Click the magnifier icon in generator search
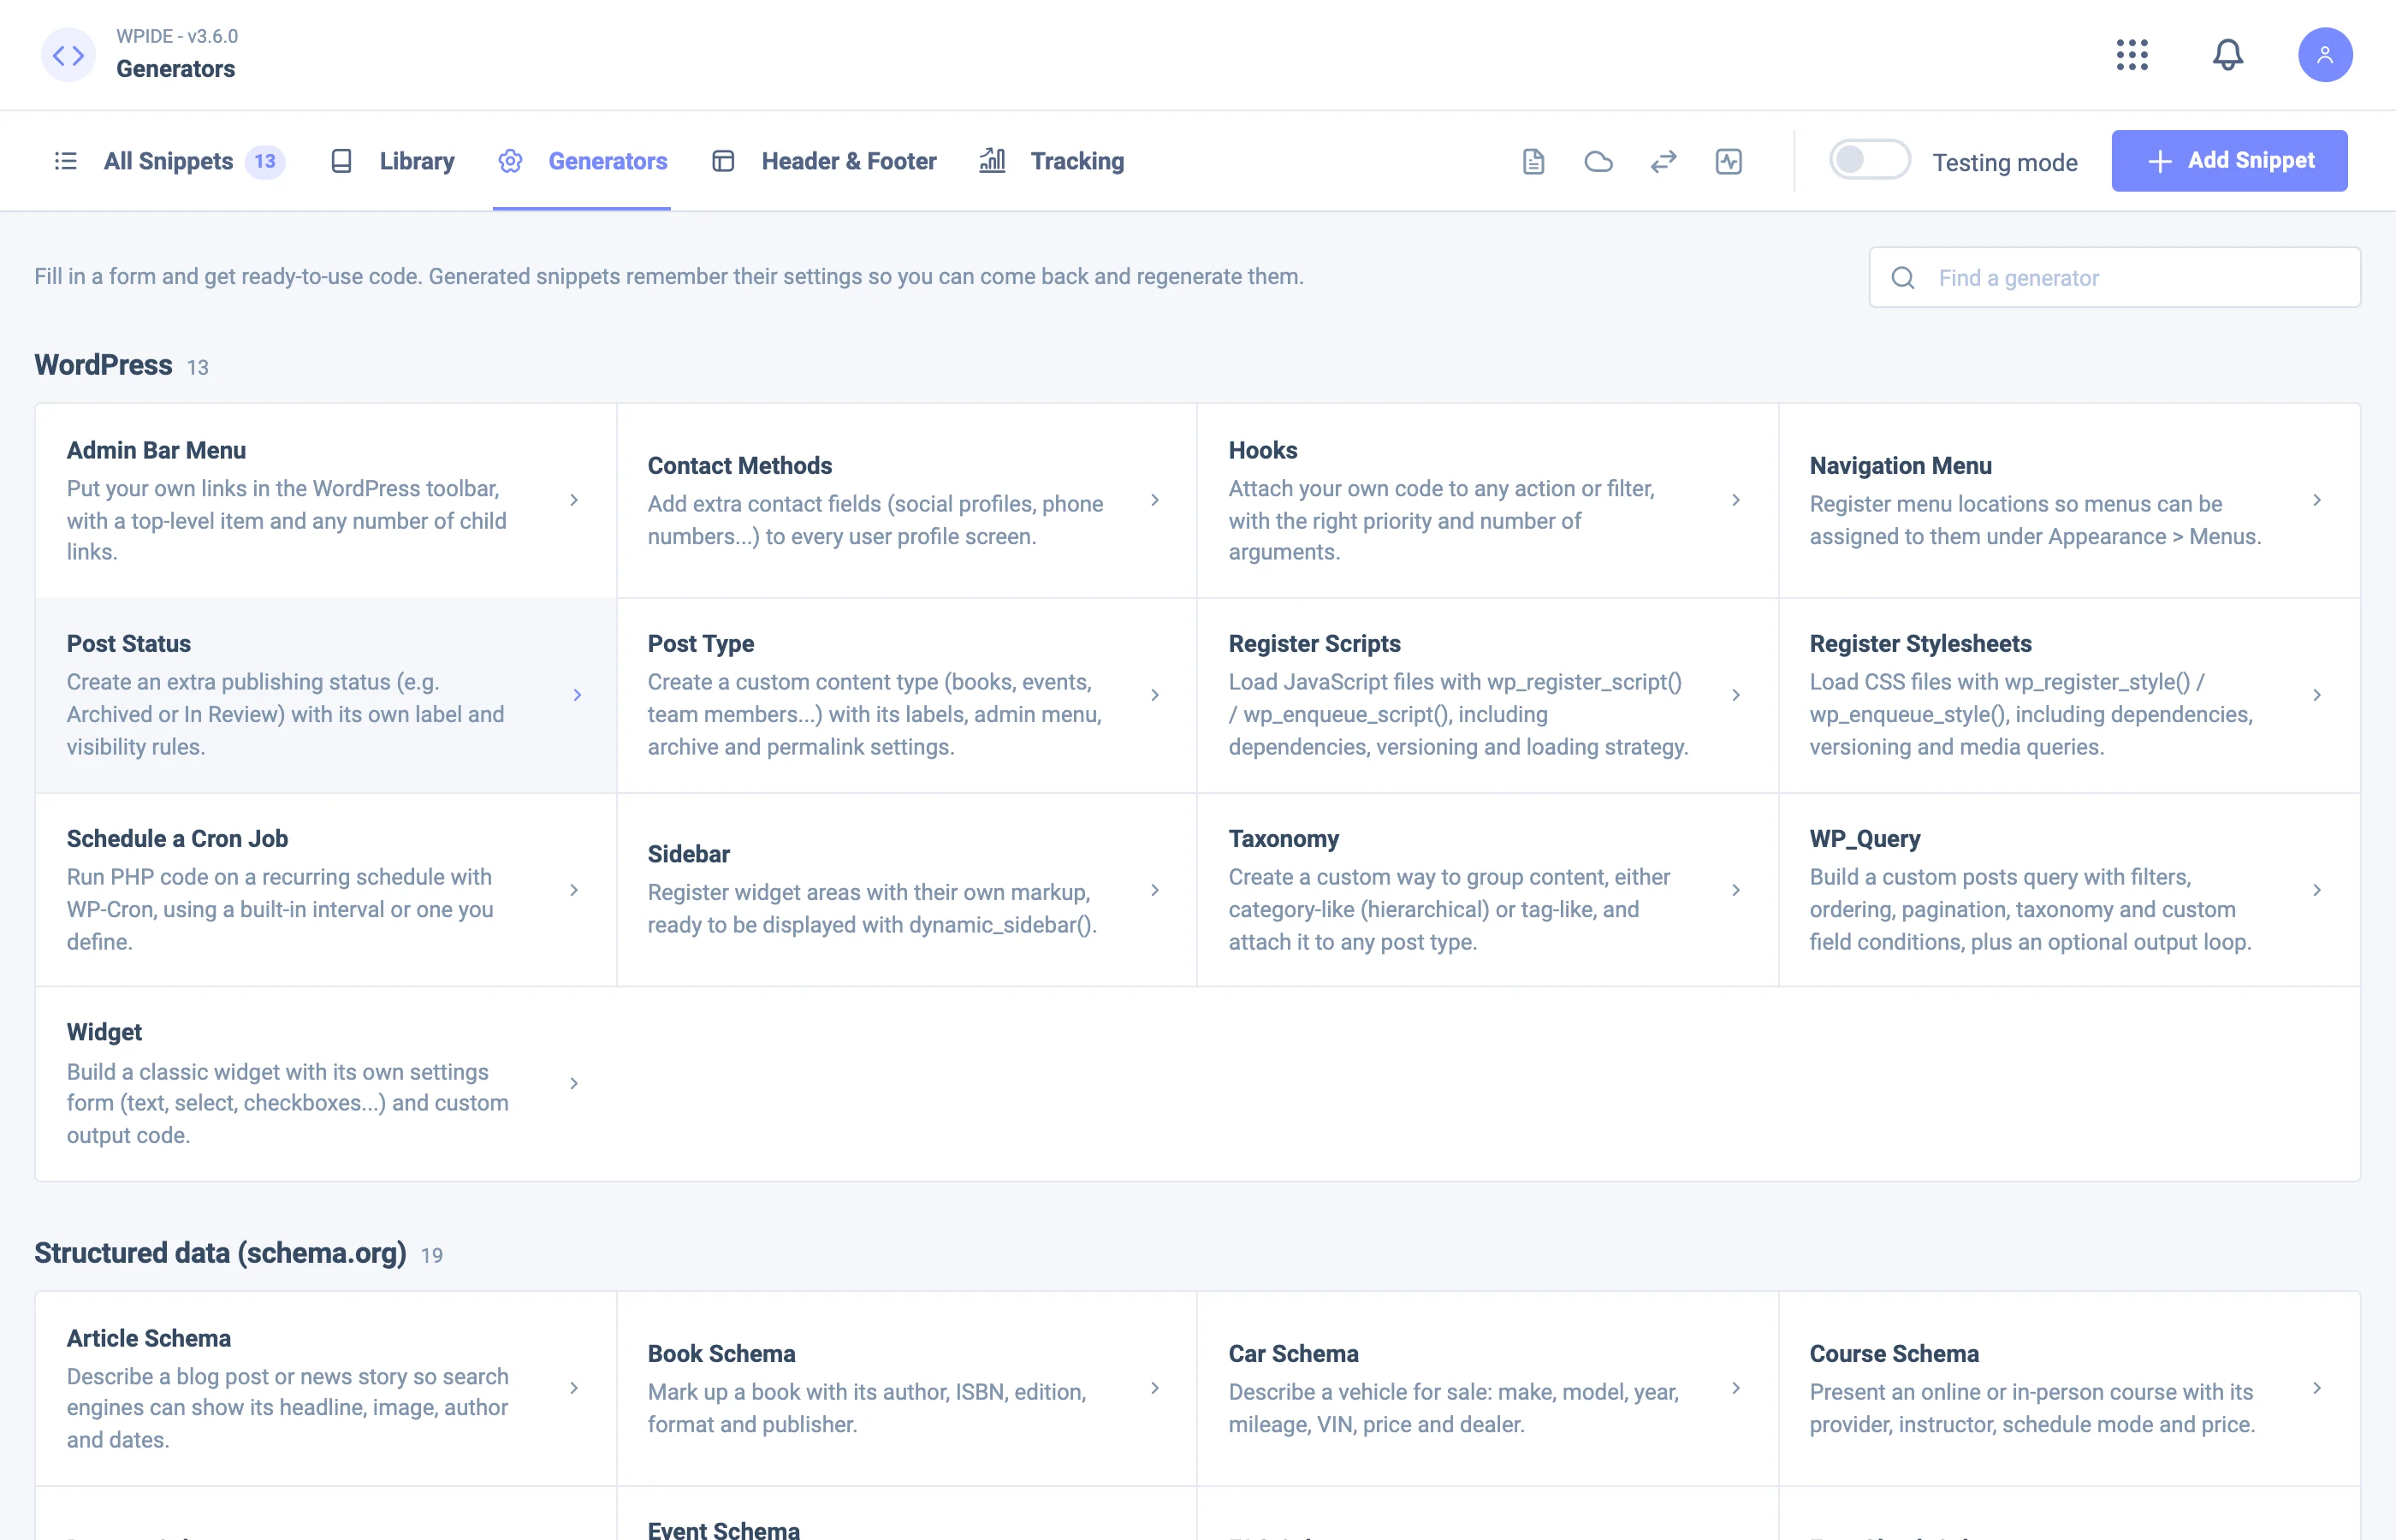This screenshot has height=1540, width=2396. (x=1903, y=278)
